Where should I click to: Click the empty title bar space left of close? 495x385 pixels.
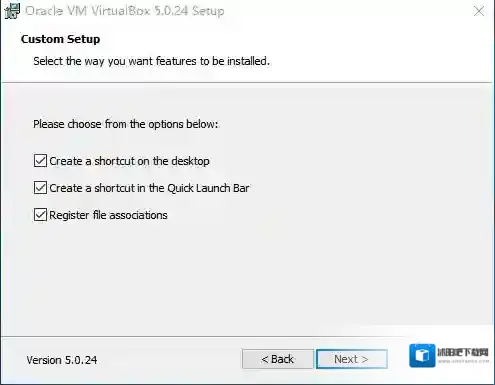[347, 11]
